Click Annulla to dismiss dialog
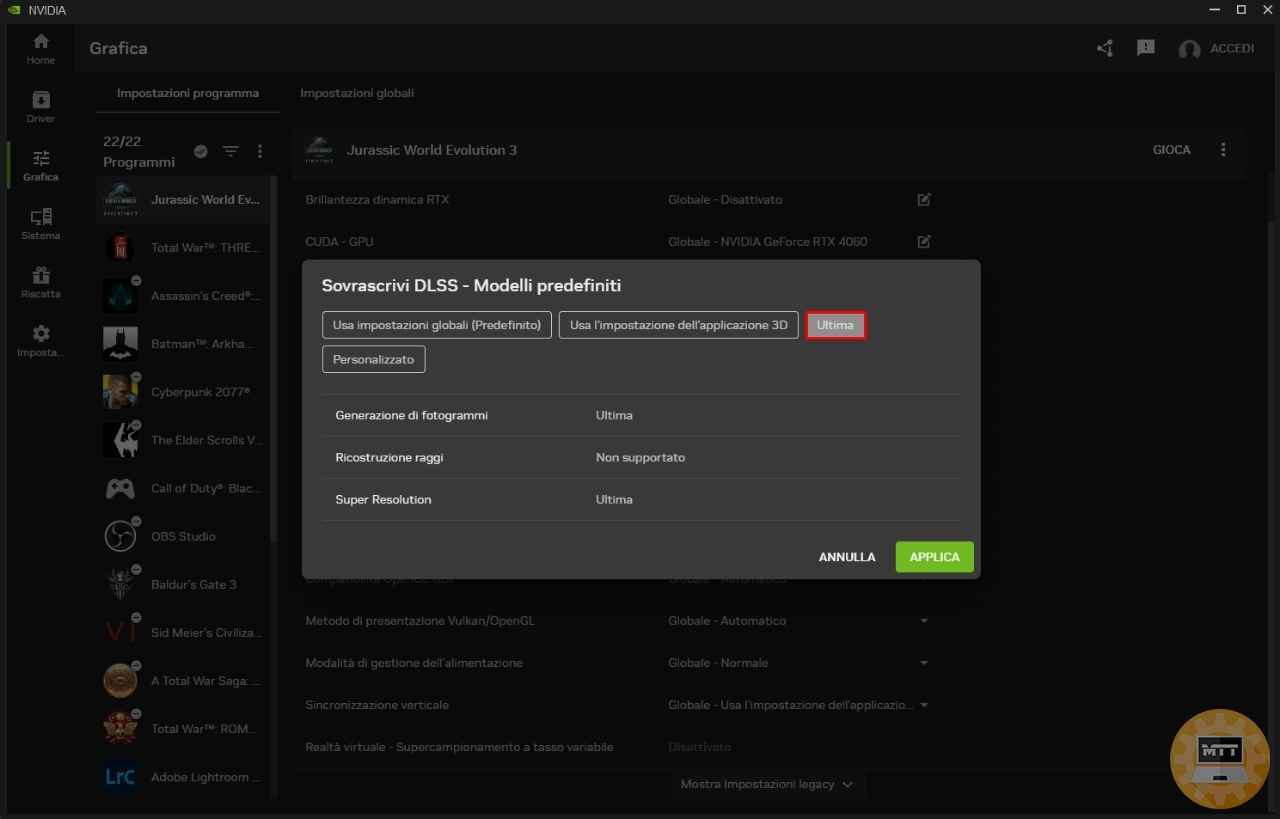Screen dimensions: 1280x819 click(x=847, y=557)
